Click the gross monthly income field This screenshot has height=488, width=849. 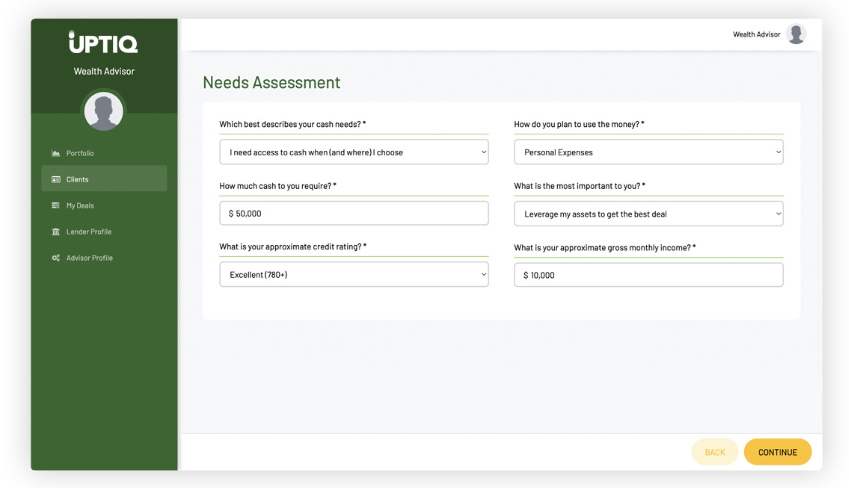tap(648, 275)
